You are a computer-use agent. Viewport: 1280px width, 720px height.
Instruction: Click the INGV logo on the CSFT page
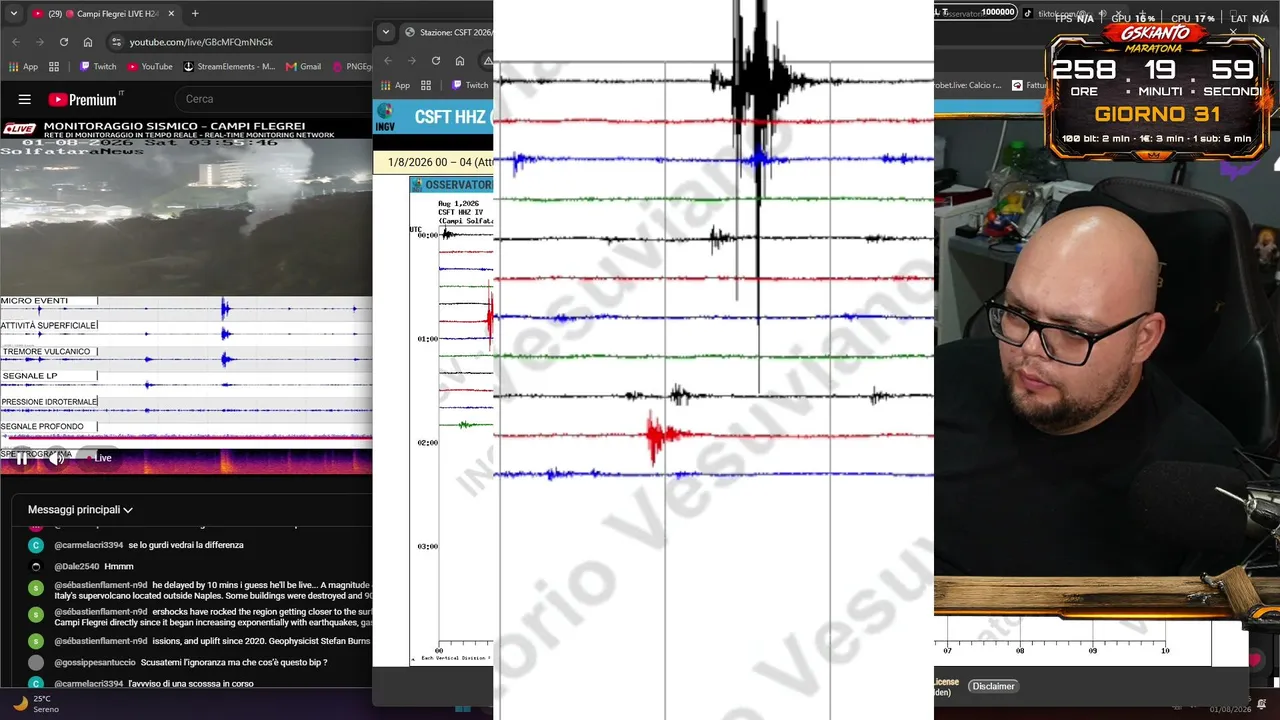click(x=385, y=117)
